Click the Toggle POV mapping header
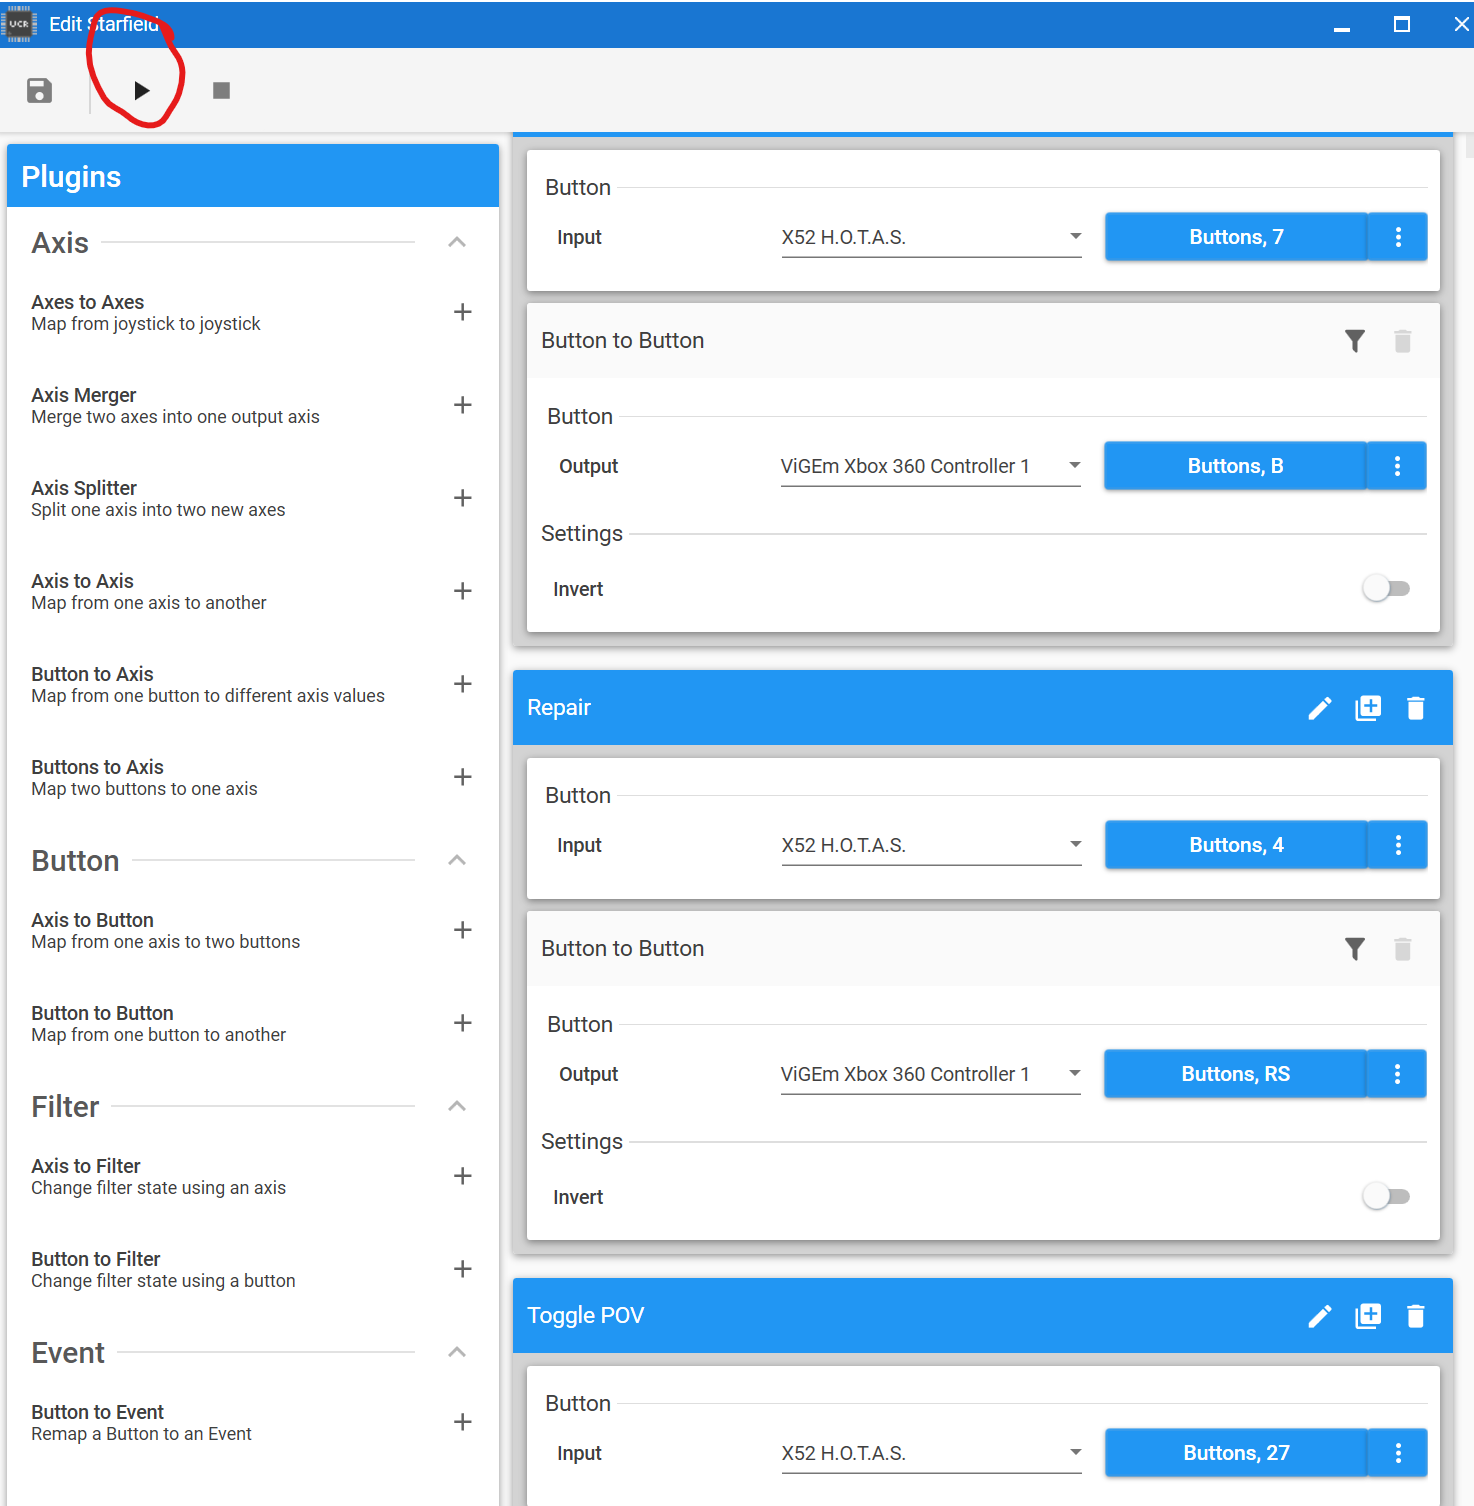 click(982, 1316)
